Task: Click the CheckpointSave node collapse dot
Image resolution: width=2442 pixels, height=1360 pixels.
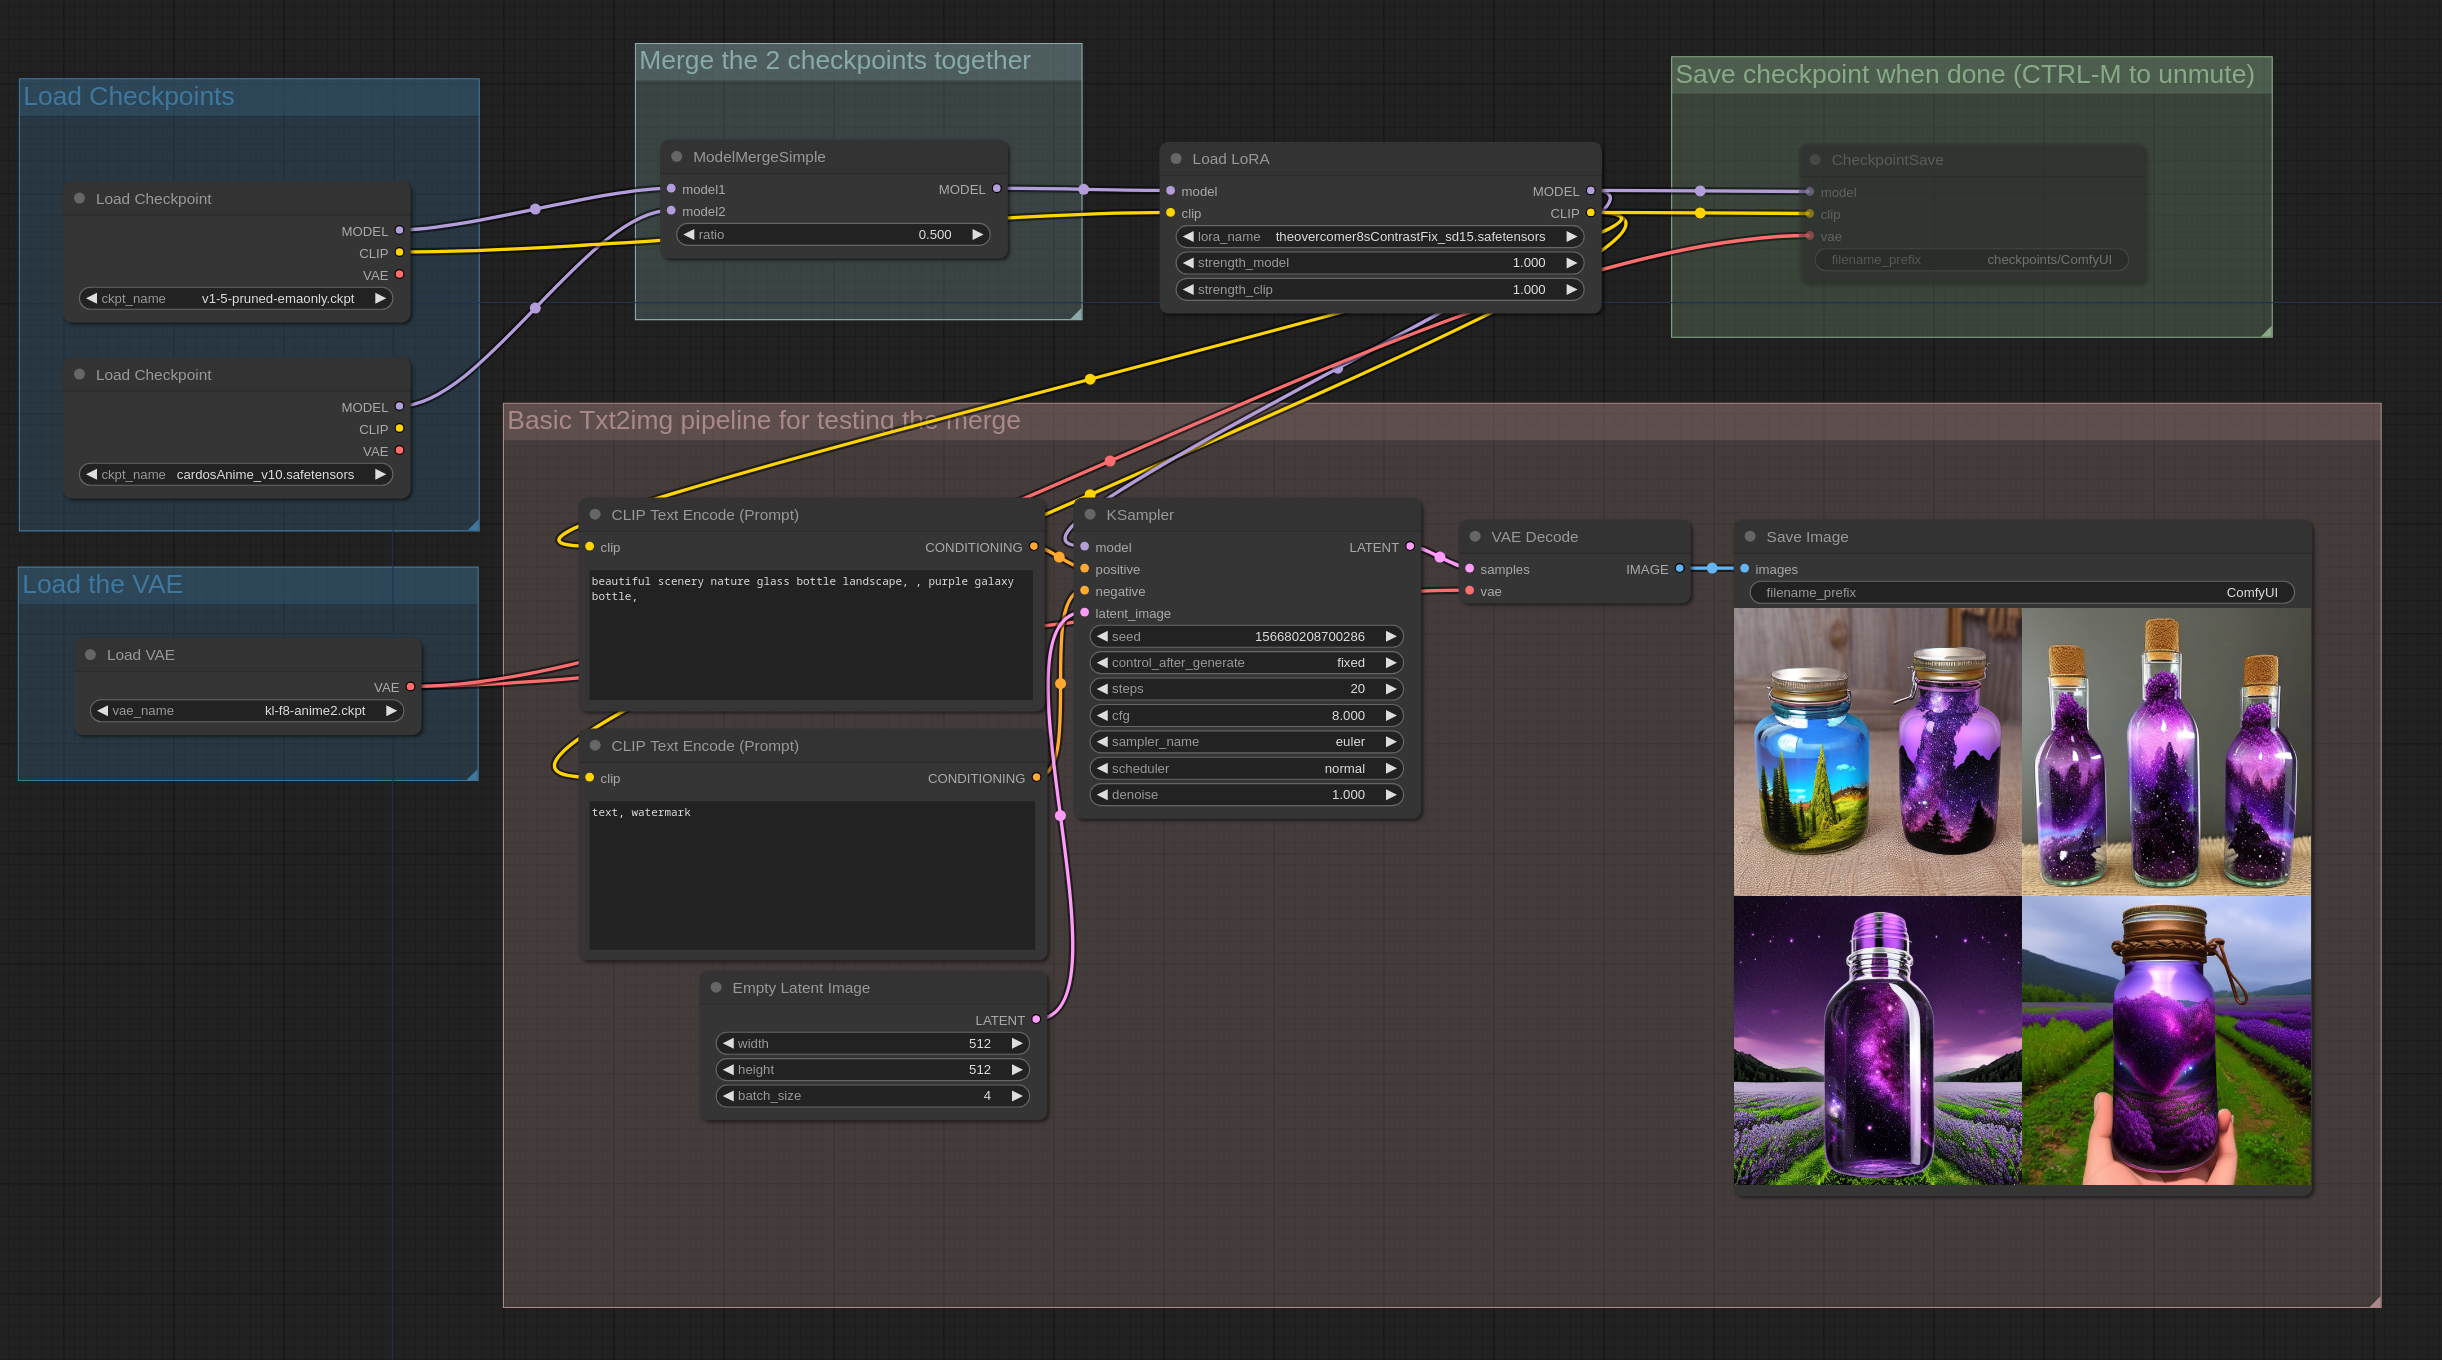Action: click(1815, 160)
